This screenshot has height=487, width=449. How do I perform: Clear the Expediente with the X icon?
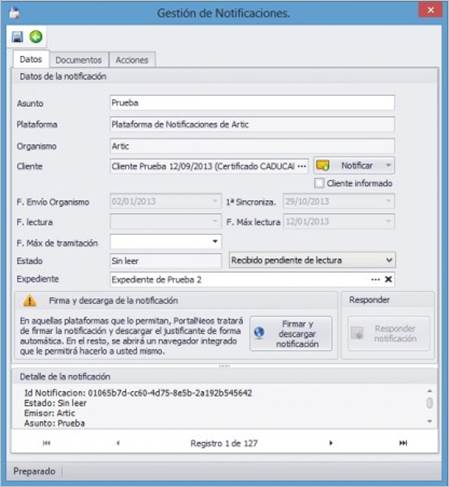(388, 279)
